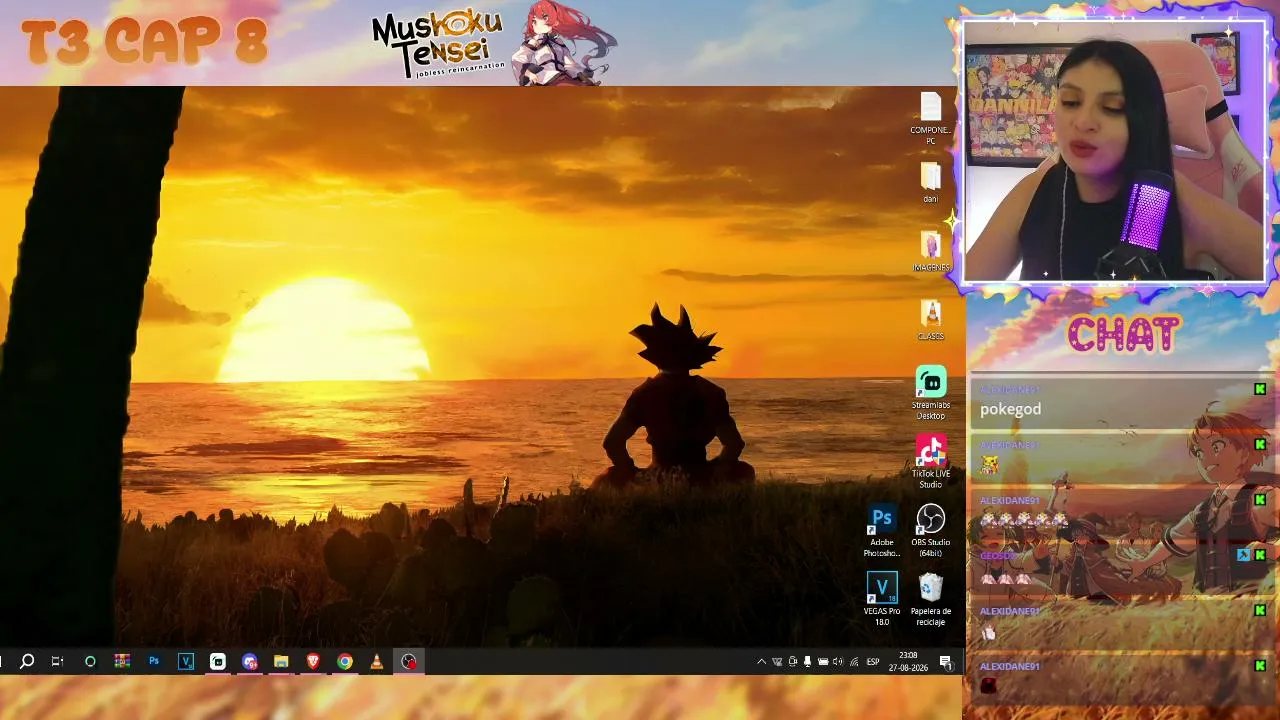The image size is (1280, 720).
Task: Open the CLASES desktop icon
Action: (930, 320)
